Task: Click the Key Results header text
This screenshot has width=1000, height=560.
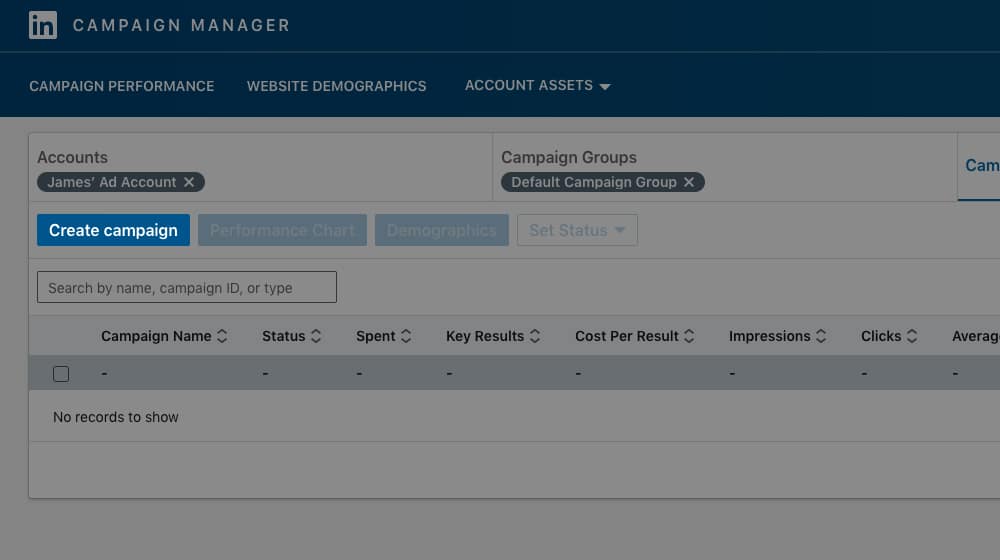Action: [485, 336]
